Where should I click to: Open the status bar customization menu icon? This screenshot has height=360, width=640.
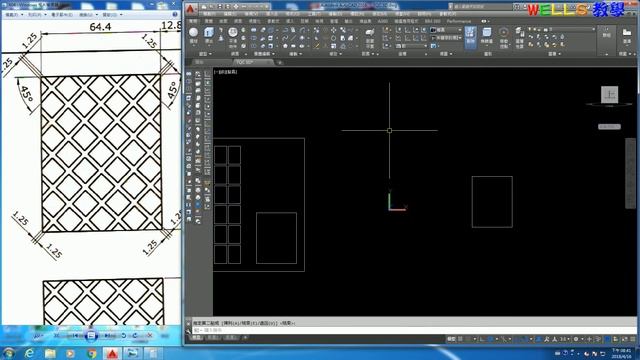click(x=633, y=339)
